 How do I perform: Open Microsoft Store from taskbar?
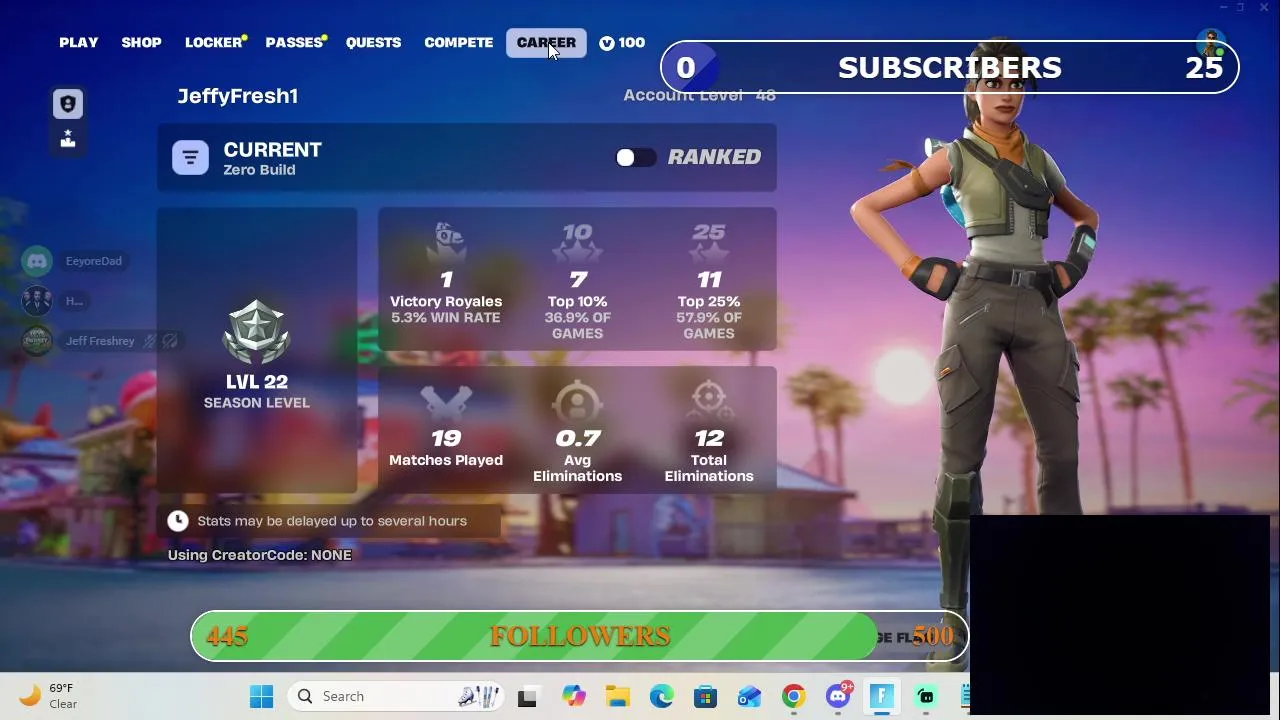point(705,696)
